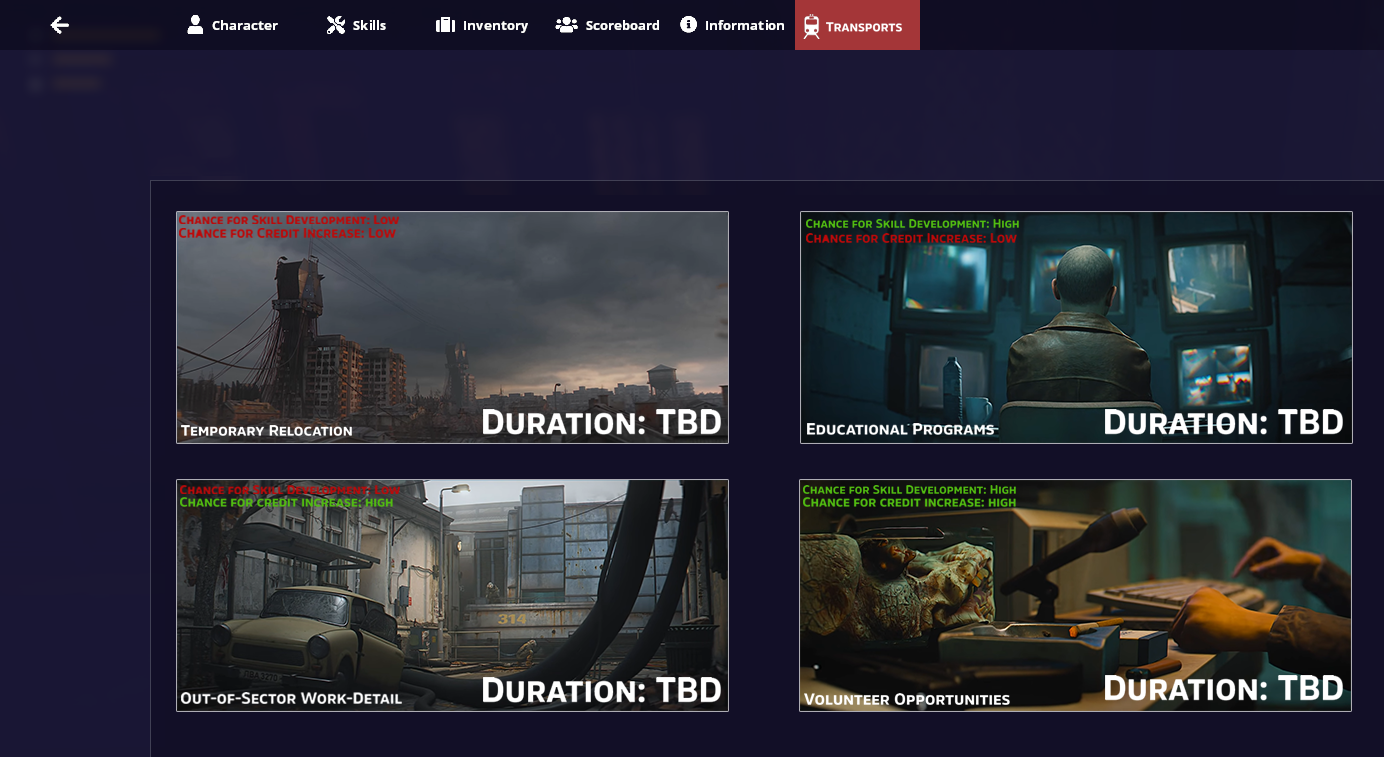Viewport: 1384px width, 757px height.
Task: Click "Duration: TBD" on Temporary Relocation card
Action: coord(601,421)
